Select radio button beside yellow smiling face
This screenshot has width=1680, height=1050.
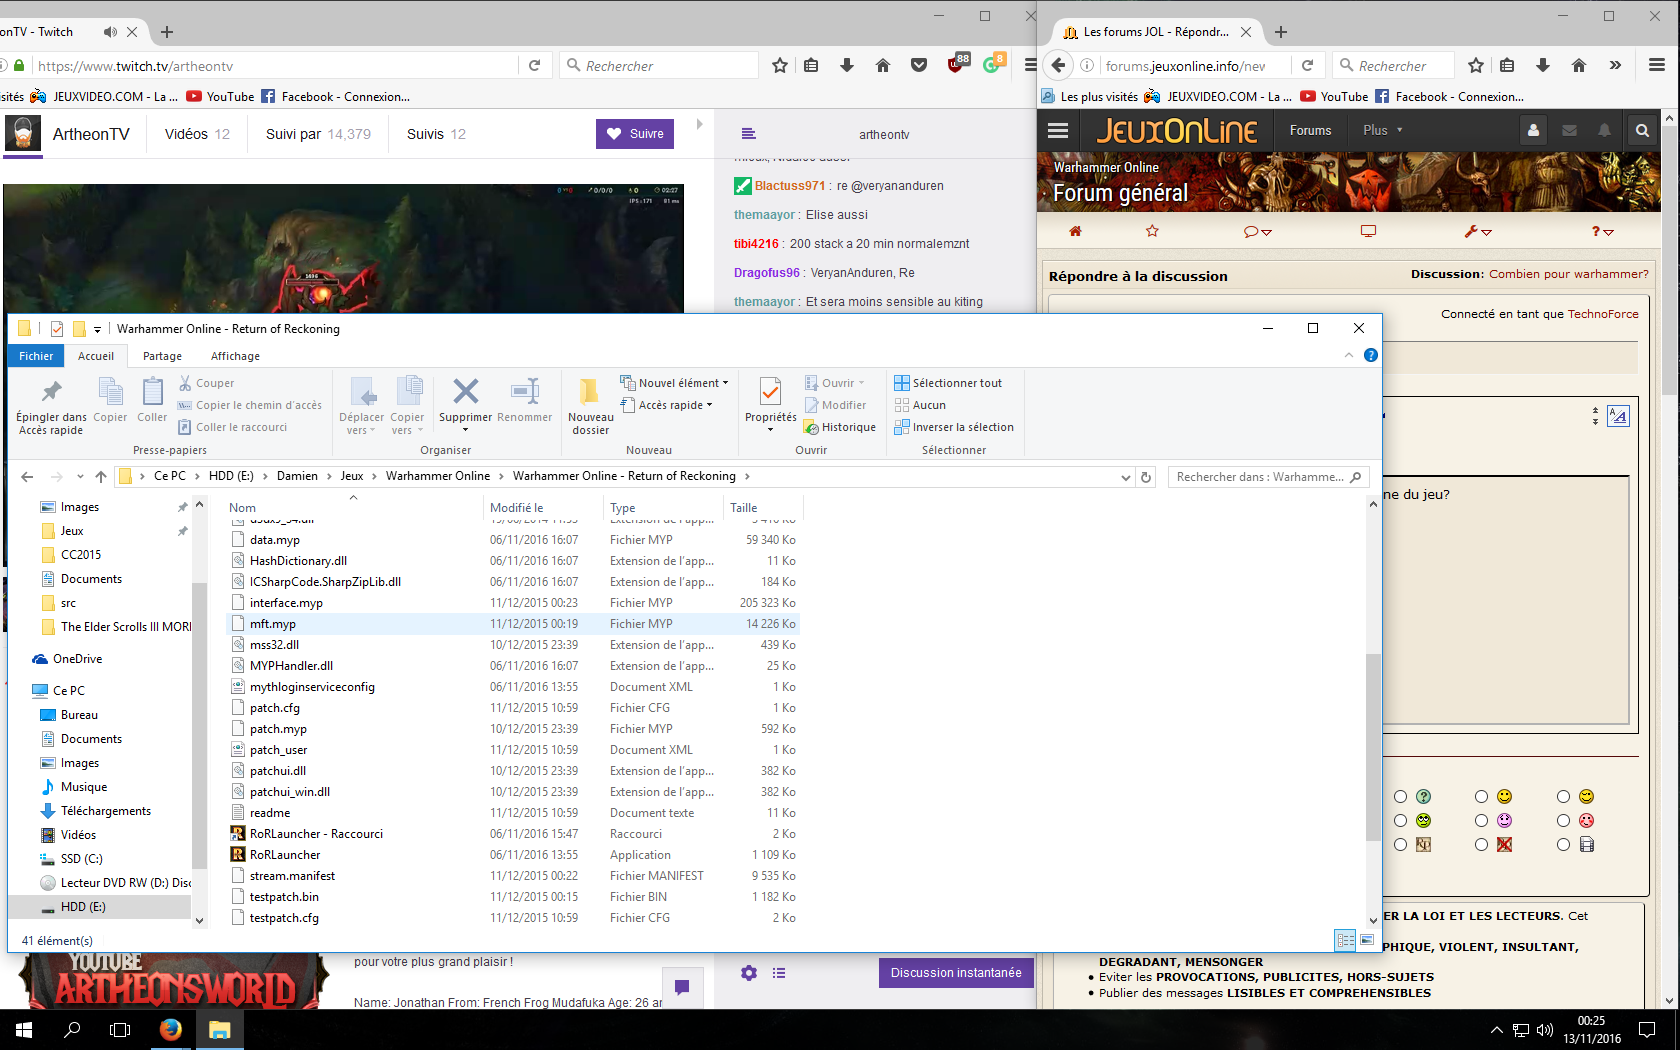[1481, 797]
